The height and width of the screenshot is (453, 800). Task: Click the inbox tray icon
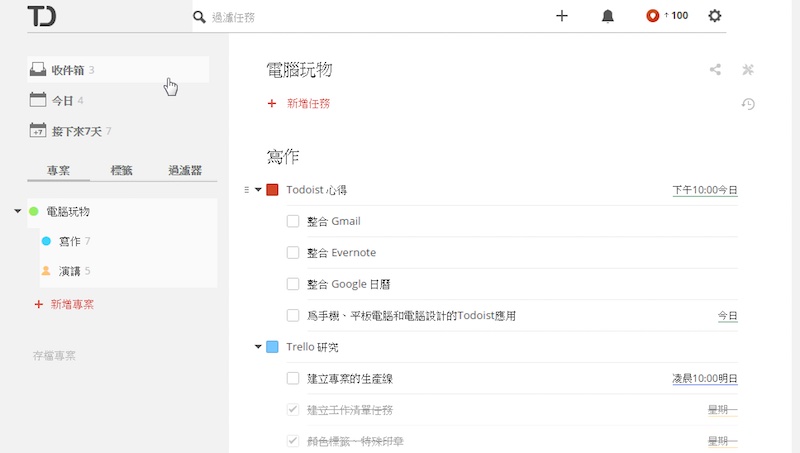point(38,69)
